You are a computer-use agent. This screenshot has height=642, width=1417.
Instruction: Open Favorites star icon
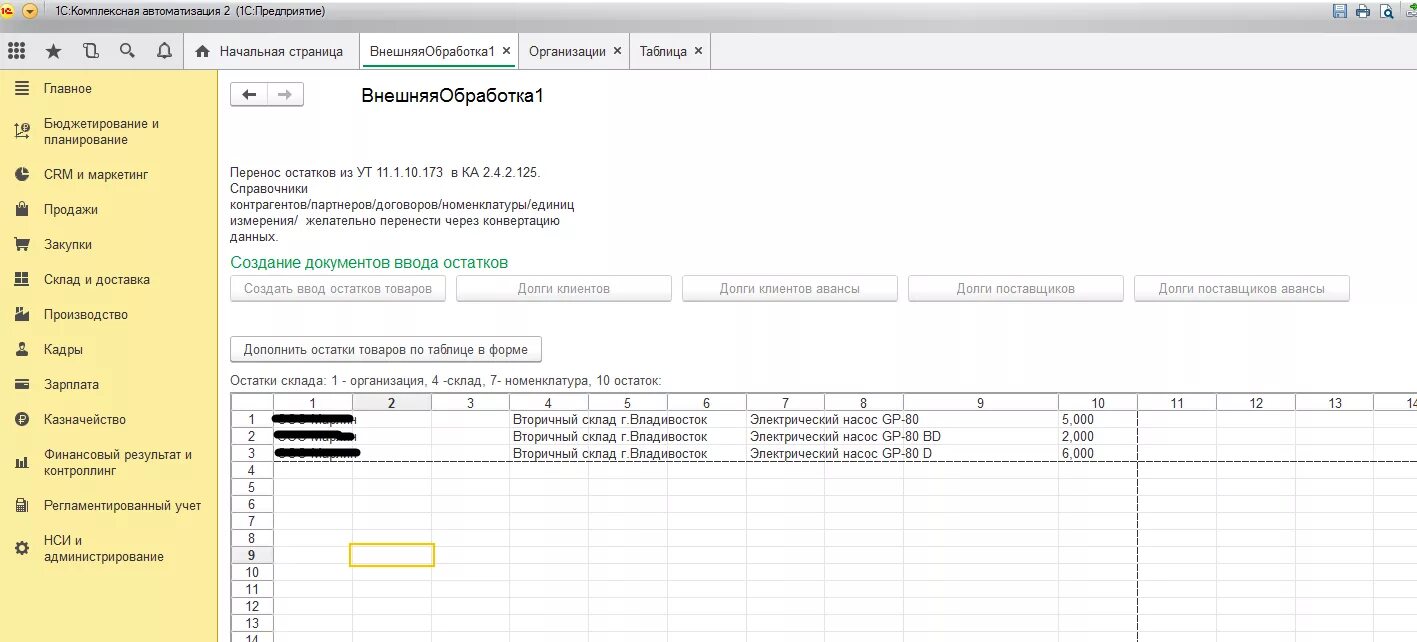point(53,51)
